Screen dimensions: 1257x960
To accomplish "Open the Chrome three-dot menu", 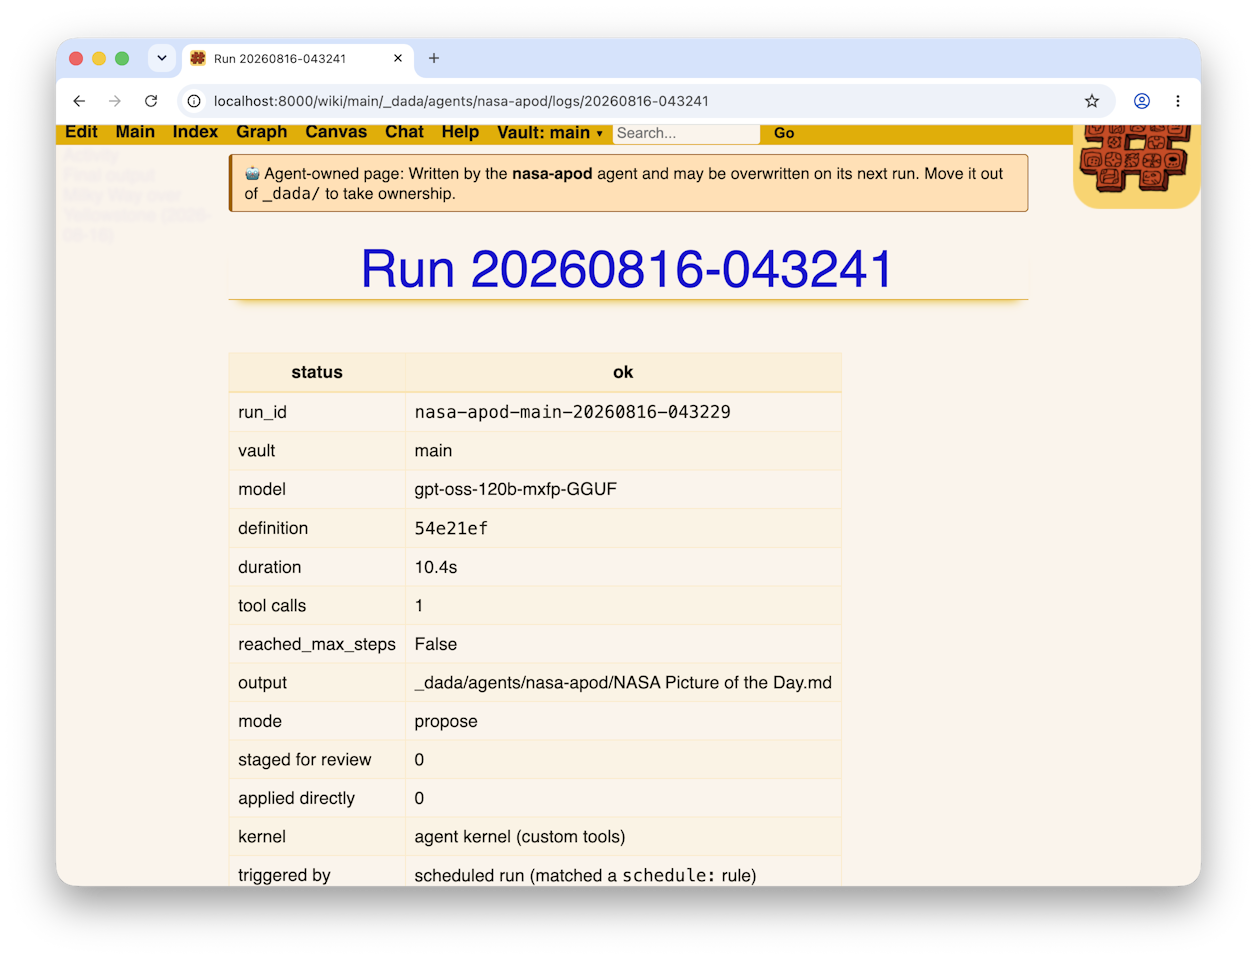I will click(x=1178, y=101).
